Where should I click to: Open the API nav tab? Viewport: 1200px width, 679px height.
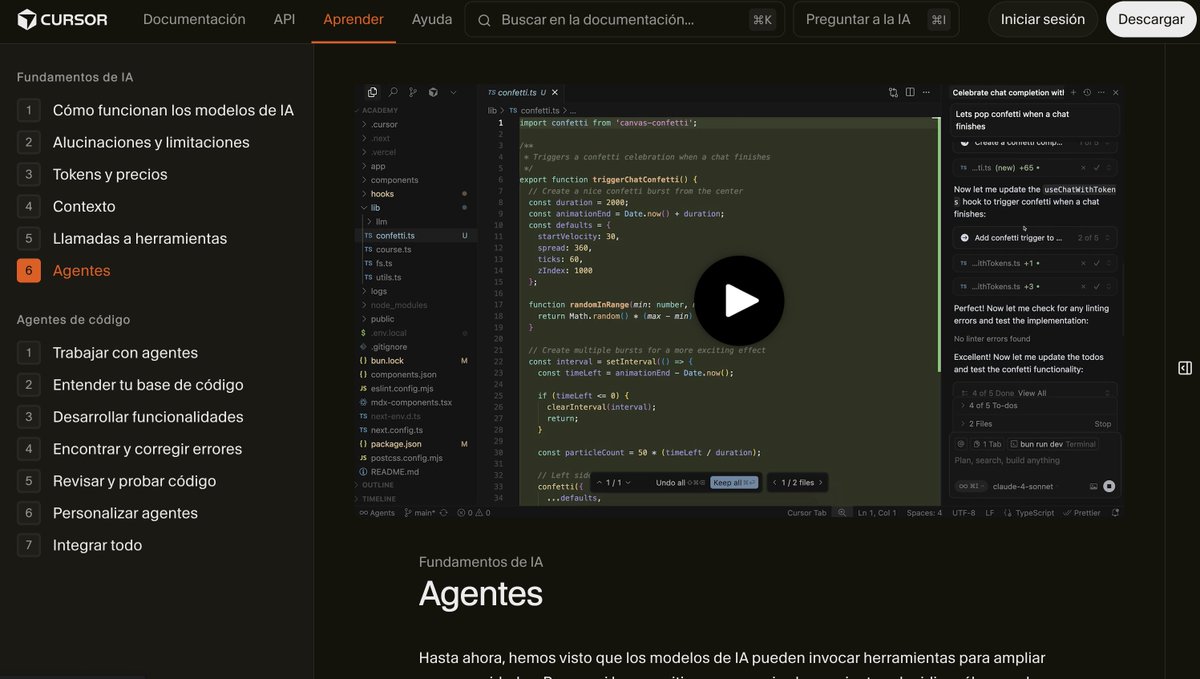284,19
